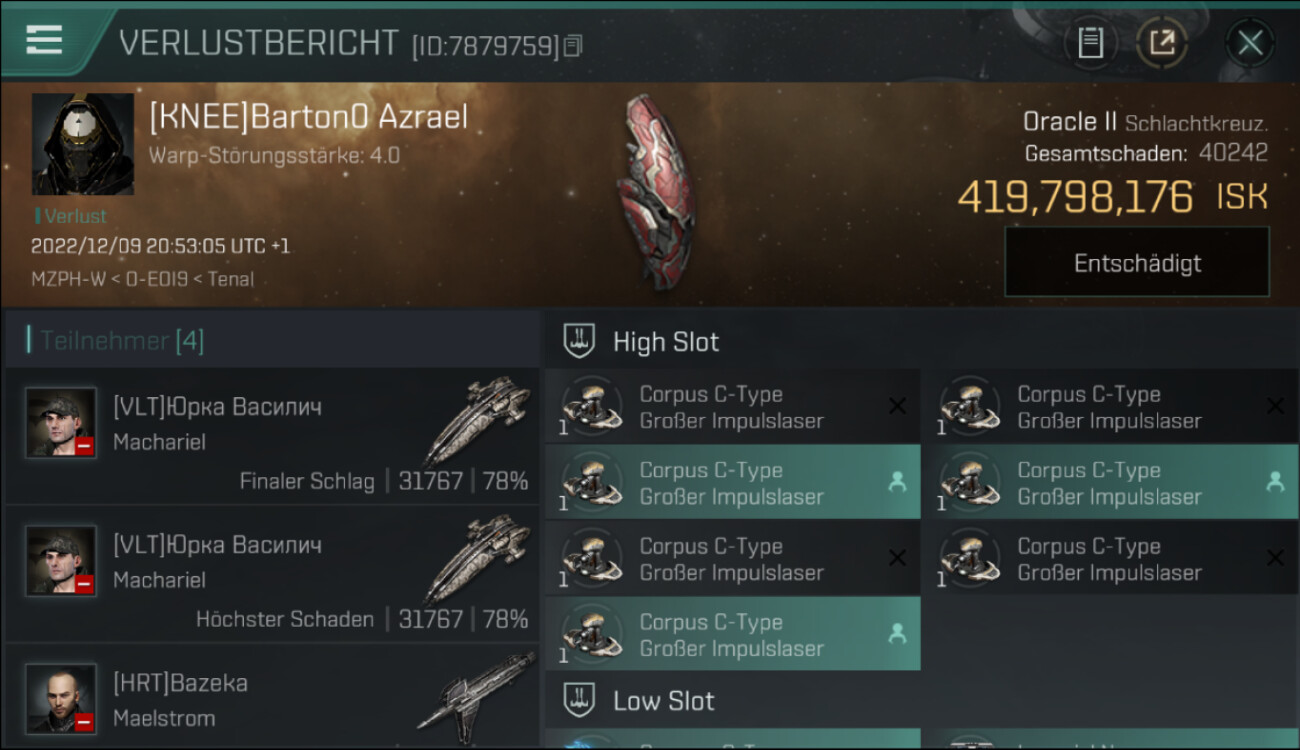Click person icon on second-row right laser

(1275, 482)
